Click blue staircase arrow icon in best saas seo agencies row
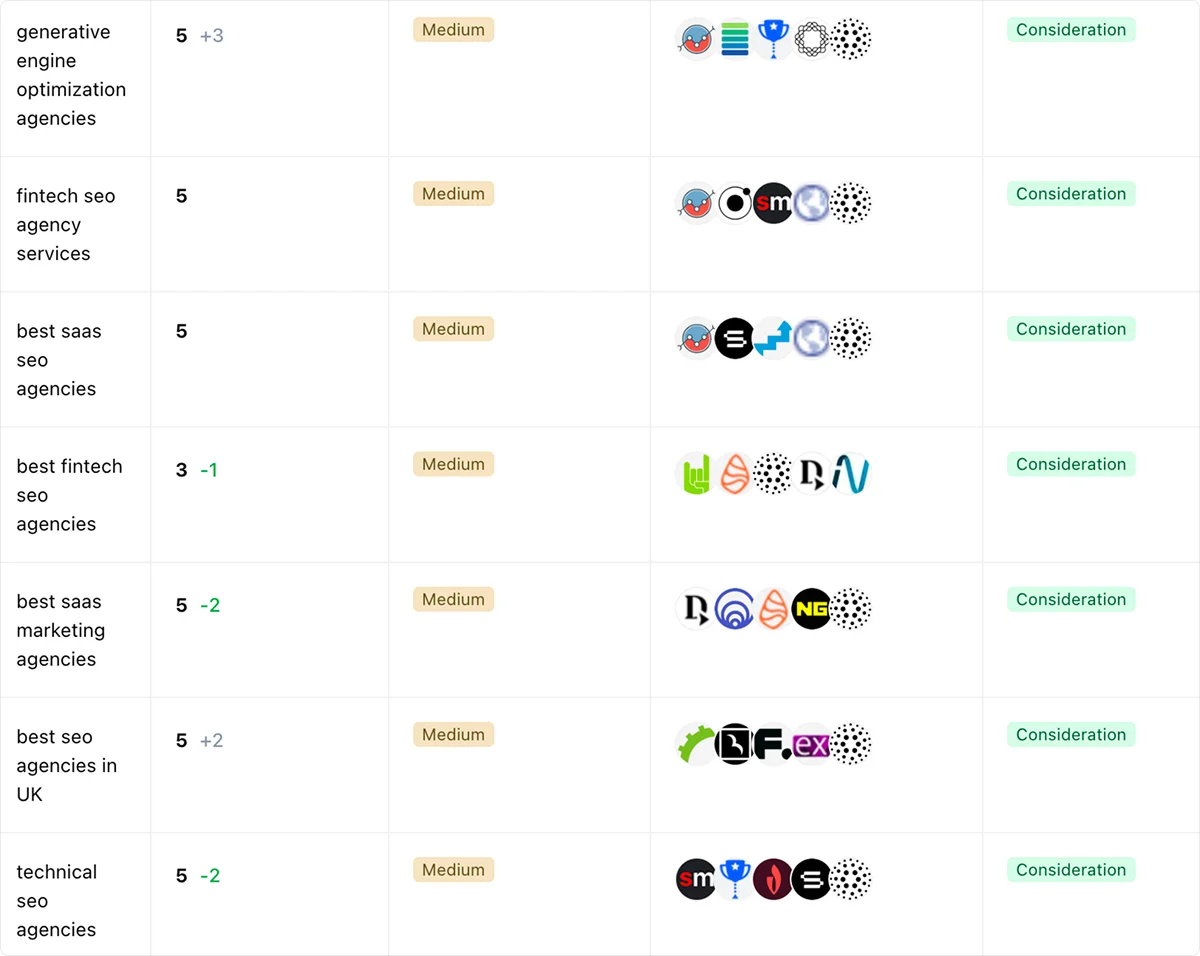The height and width of the screenshot is (956, 1200). click(773, 339)
